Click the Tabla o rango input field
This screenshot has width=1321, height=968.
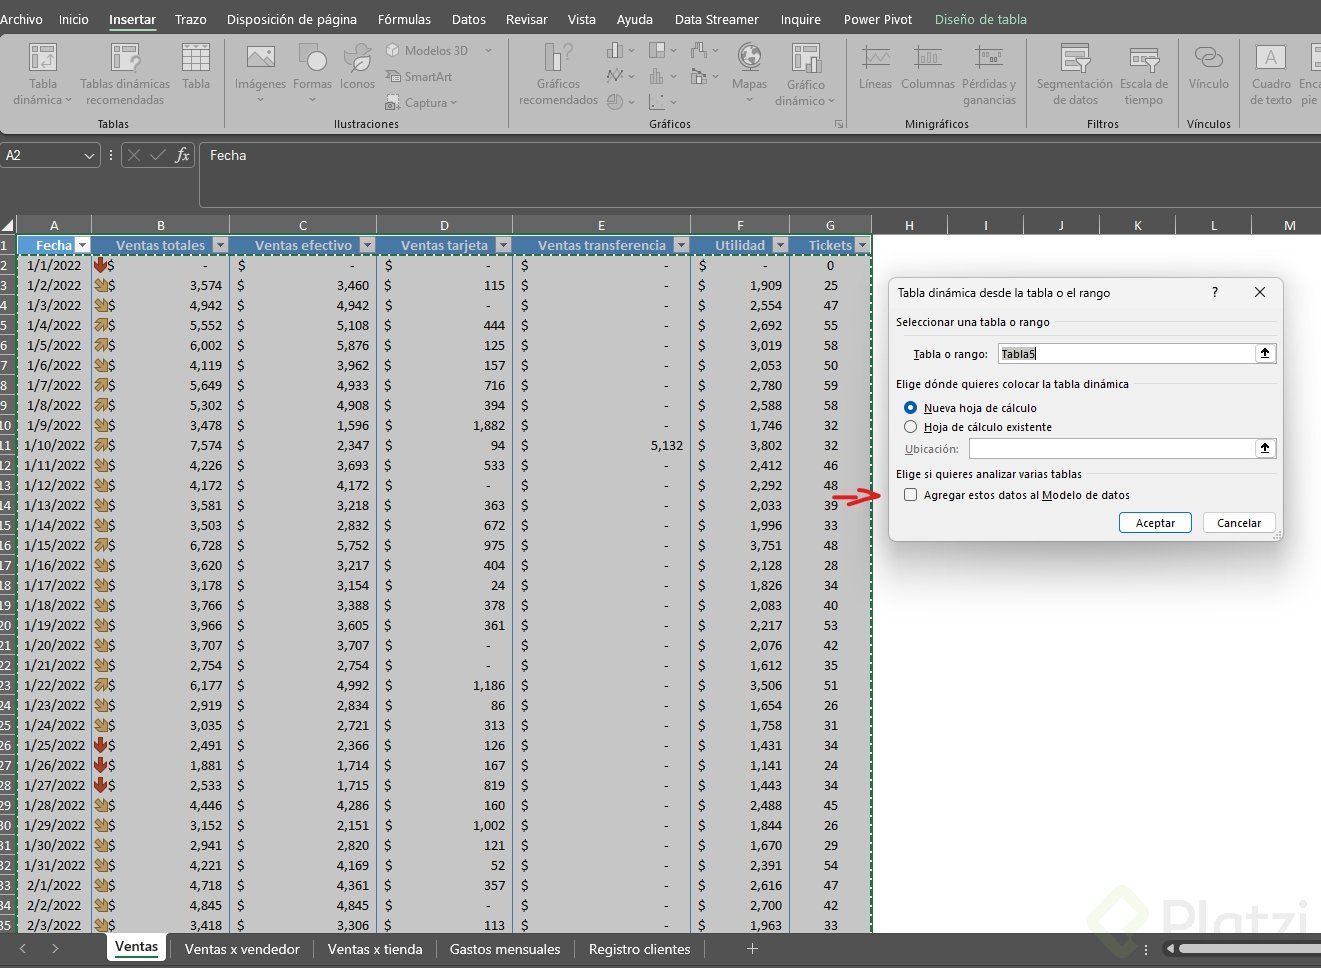(1126, 354)
